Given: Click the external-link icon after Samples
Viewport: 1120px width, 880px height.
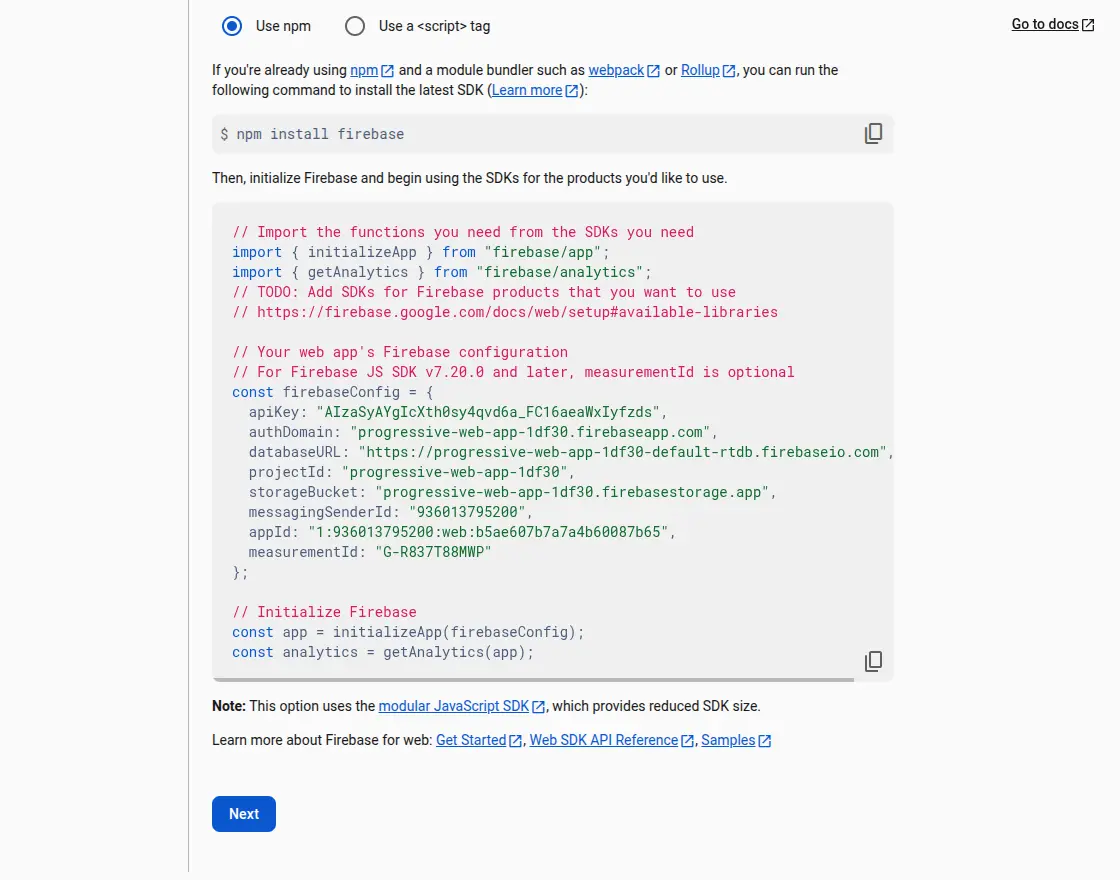Looking at the screenshot, I should pyautogui.click(x=764, y=741).
